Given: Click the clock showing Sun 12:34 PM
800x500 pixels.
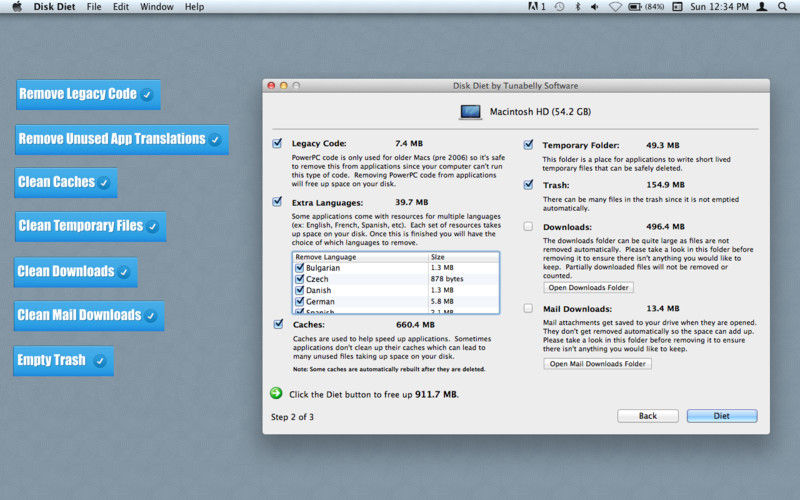Looking at the screenshot, I should (719, 7).
